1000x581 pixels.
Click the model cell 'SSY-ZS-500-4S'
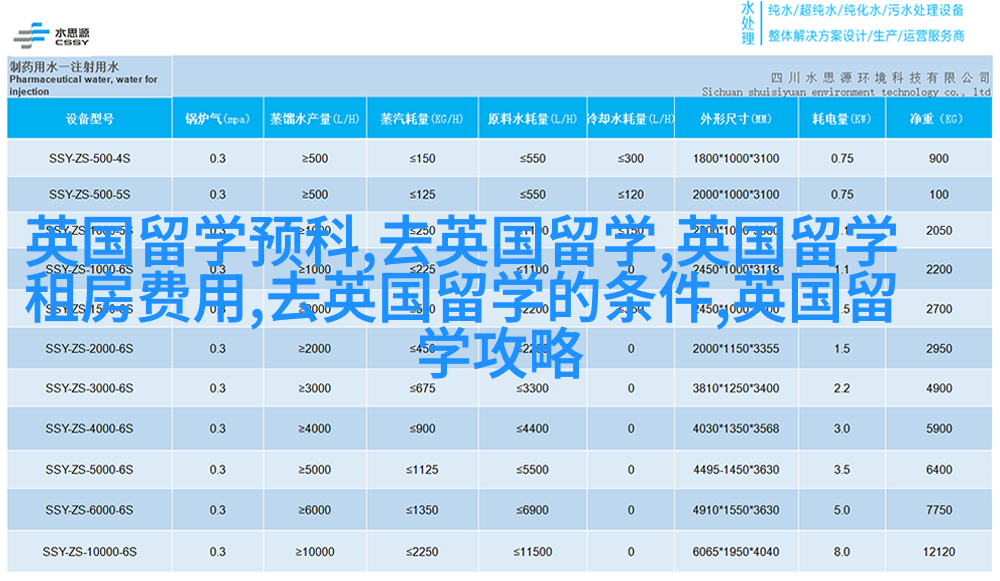(x=89, y=158)
